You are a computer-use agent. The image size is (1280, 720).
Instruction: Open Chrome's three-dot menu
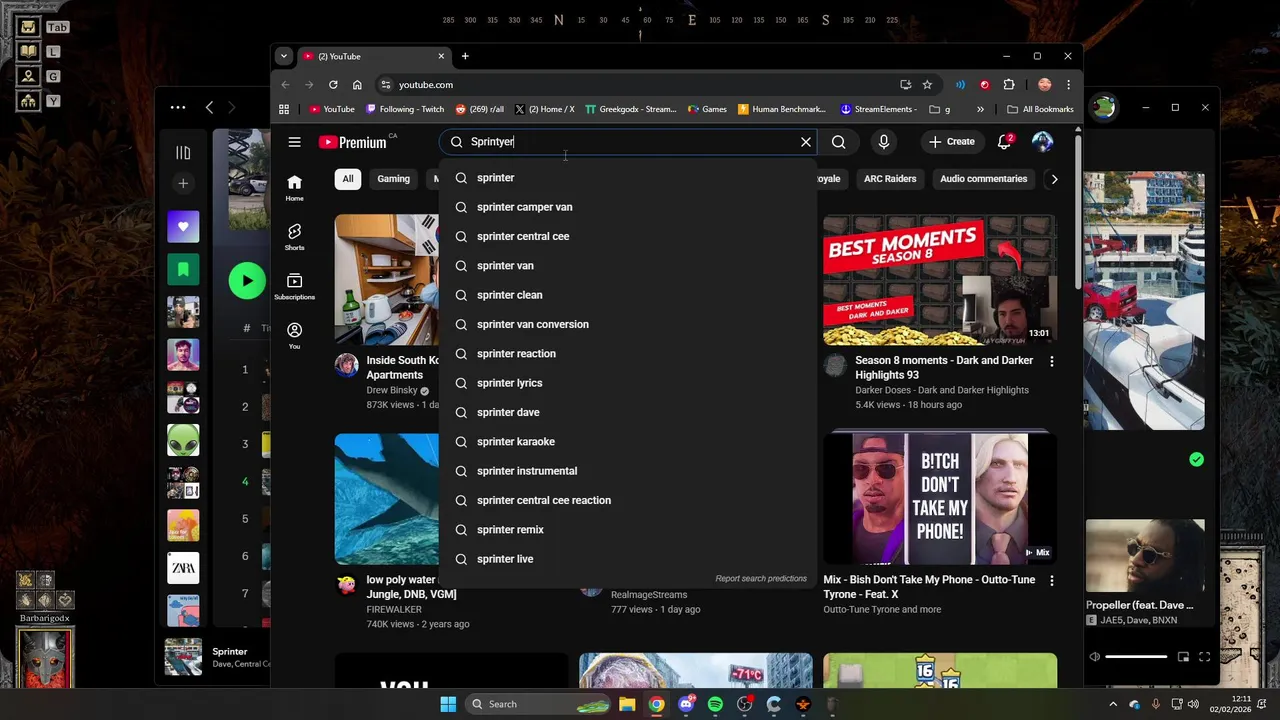tap(1068, 85)
